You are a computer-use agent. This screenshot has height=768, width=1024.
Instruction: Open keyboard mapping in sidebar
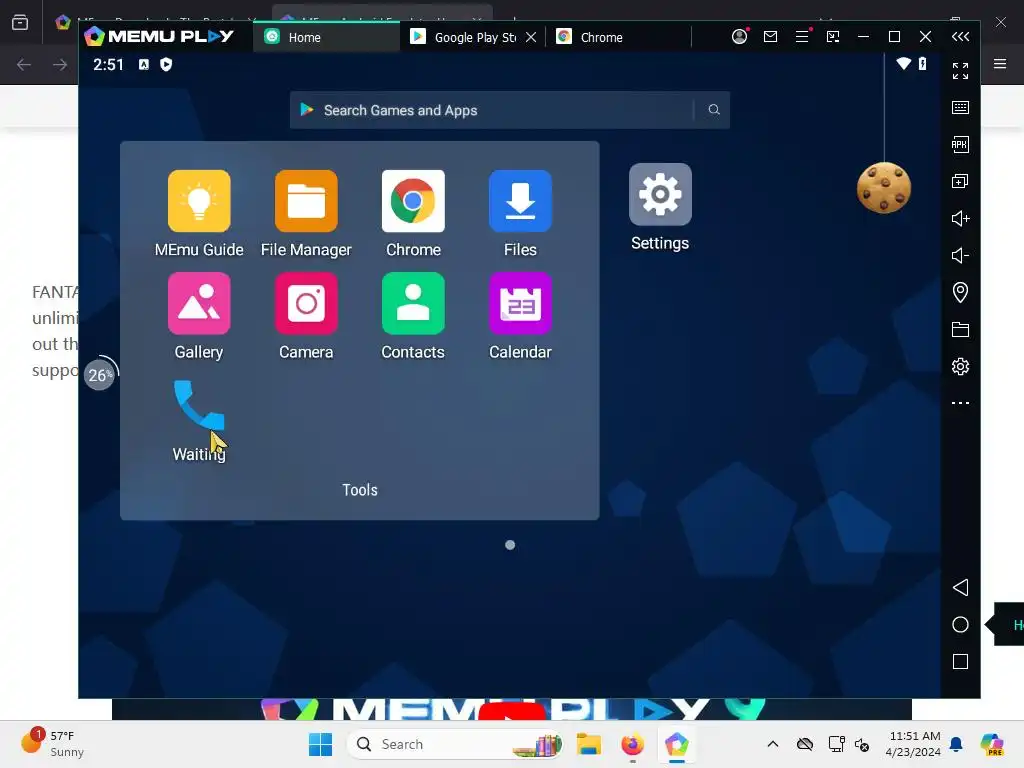point(960,108)
